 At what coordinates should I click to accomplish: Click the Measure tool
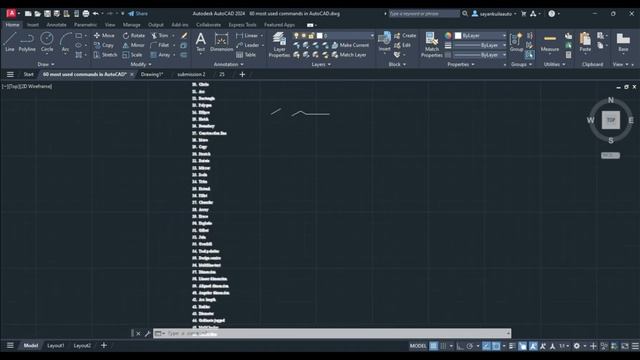550,42
